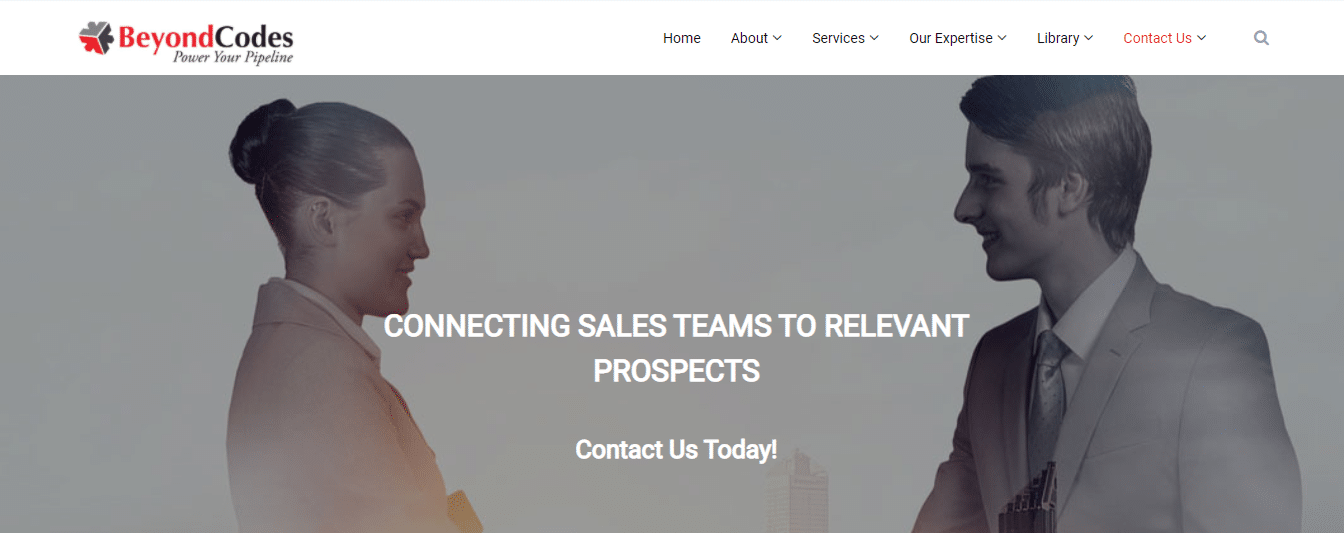
Task: Select Our Expertise in navigation
Action: point(951,38)
